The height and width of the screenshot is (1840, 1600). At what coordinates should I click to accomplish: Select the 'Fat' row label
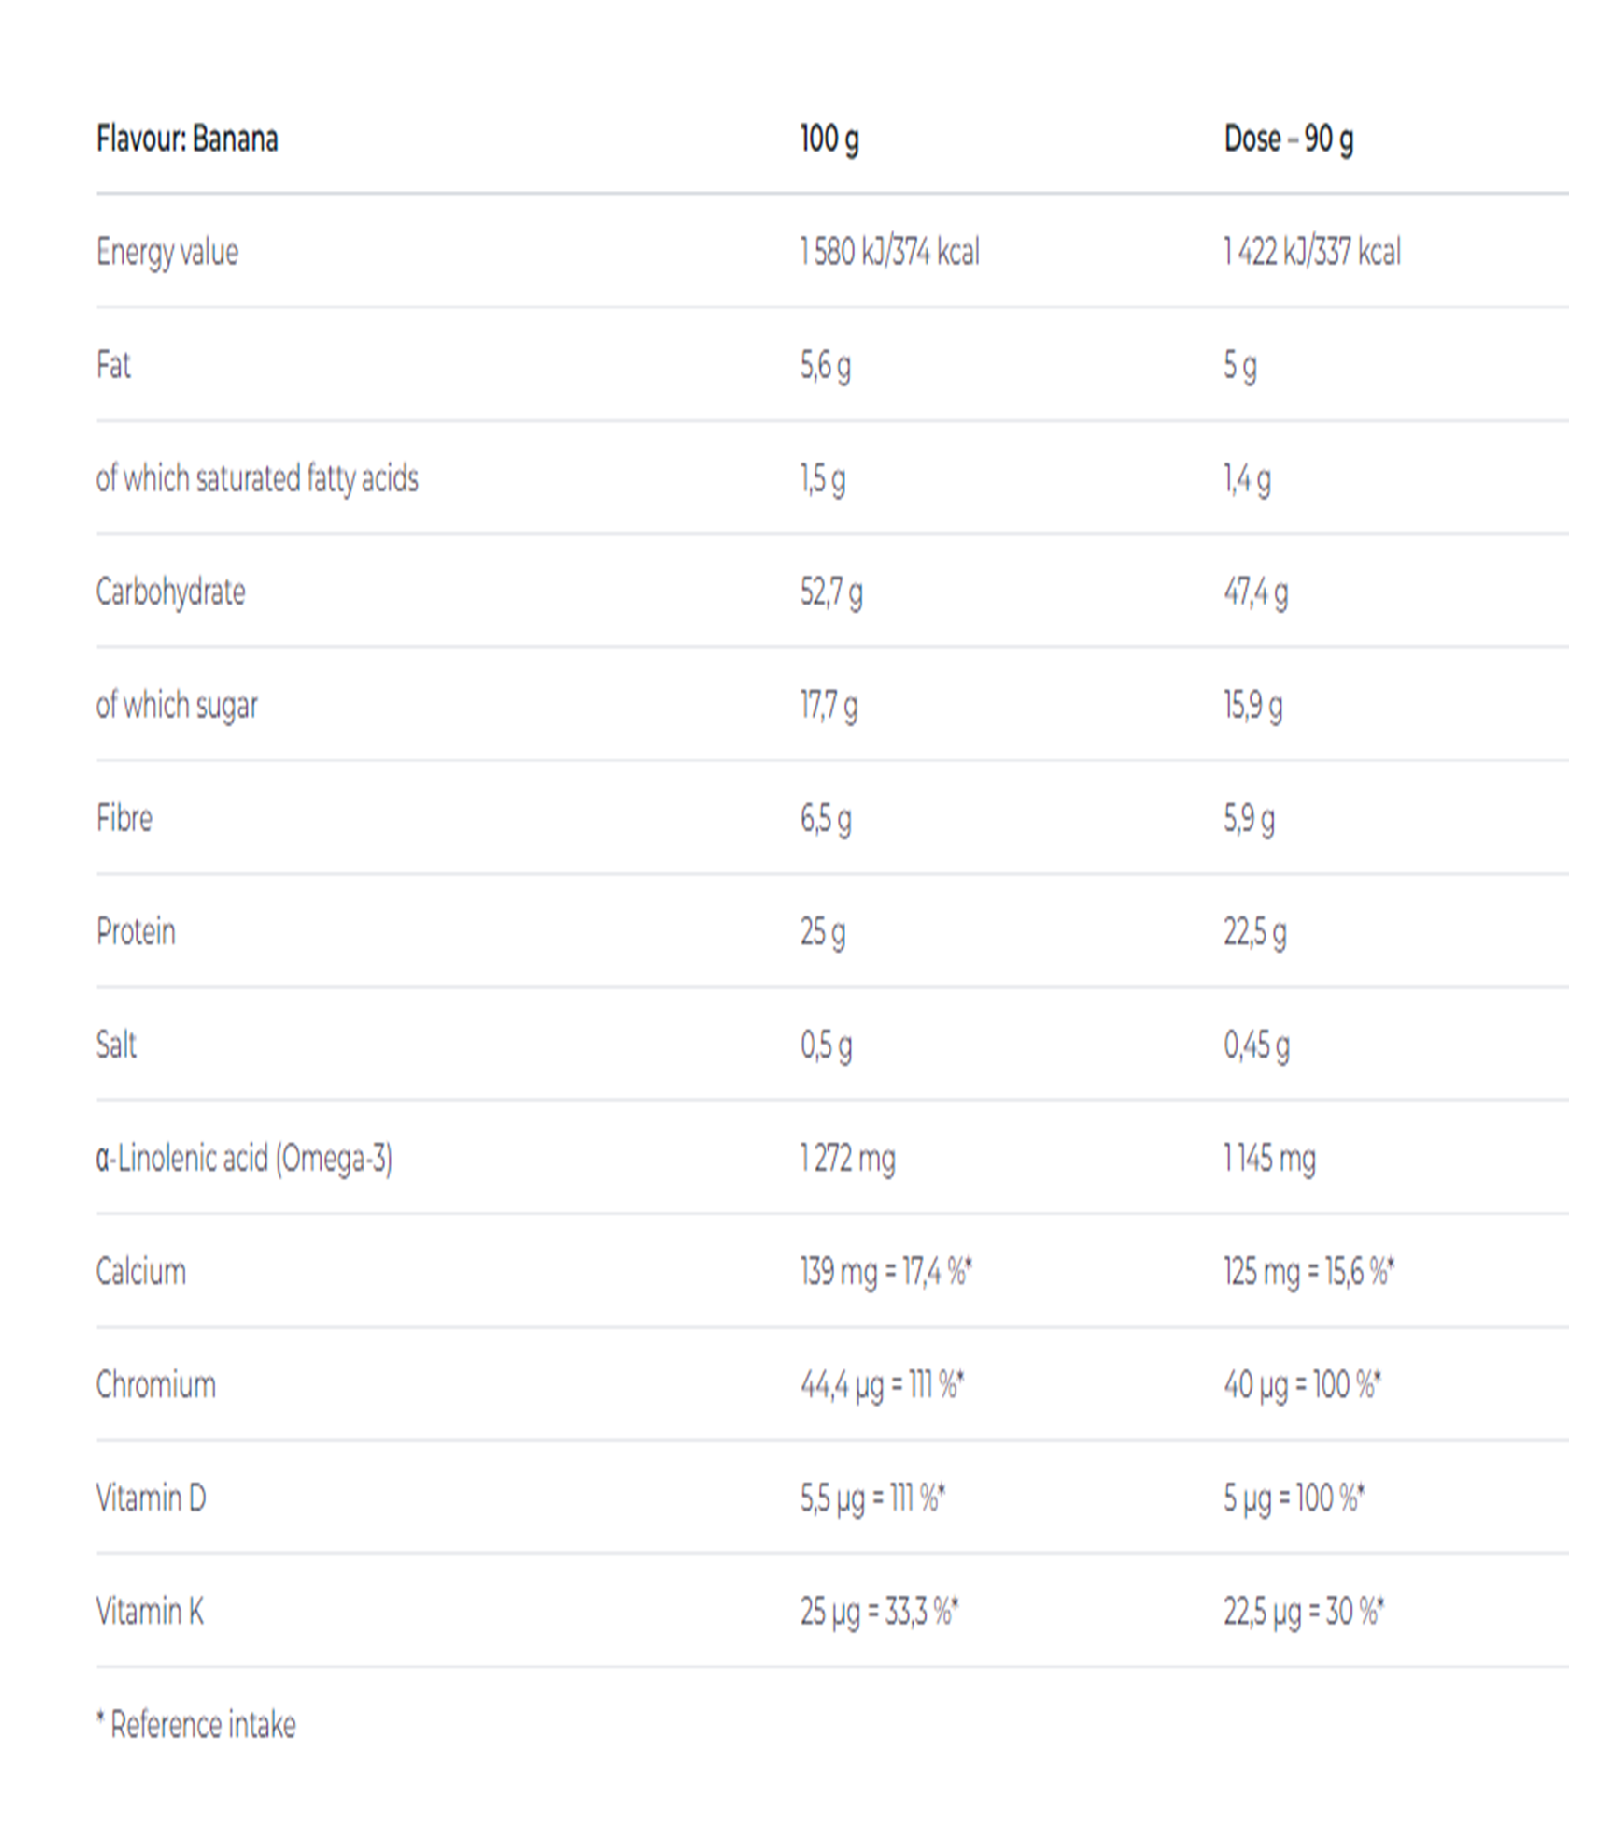click(113, 365)
